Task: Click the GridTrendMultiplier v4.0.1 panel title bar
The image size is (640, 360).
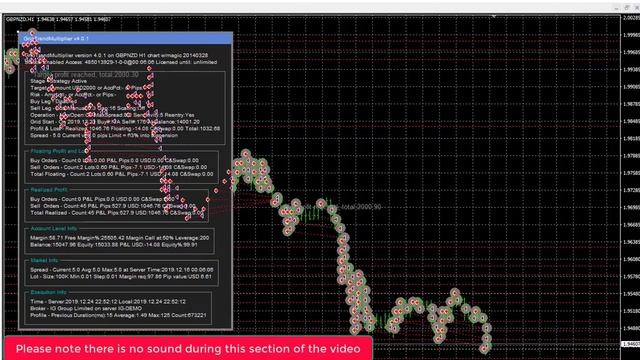Action: pos(126,38)
